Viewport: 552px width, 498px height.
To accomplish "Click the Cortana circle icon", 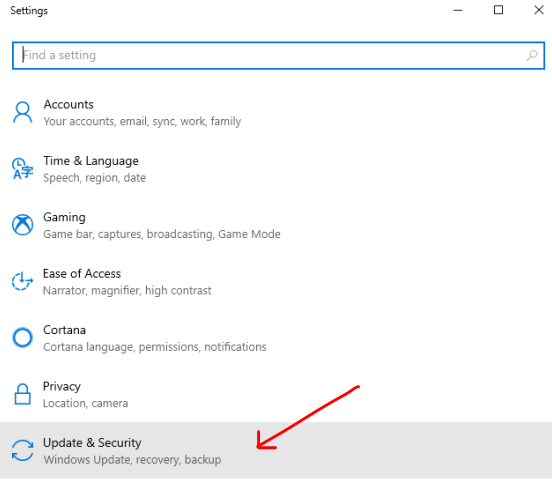I will [x=23, y=338].
